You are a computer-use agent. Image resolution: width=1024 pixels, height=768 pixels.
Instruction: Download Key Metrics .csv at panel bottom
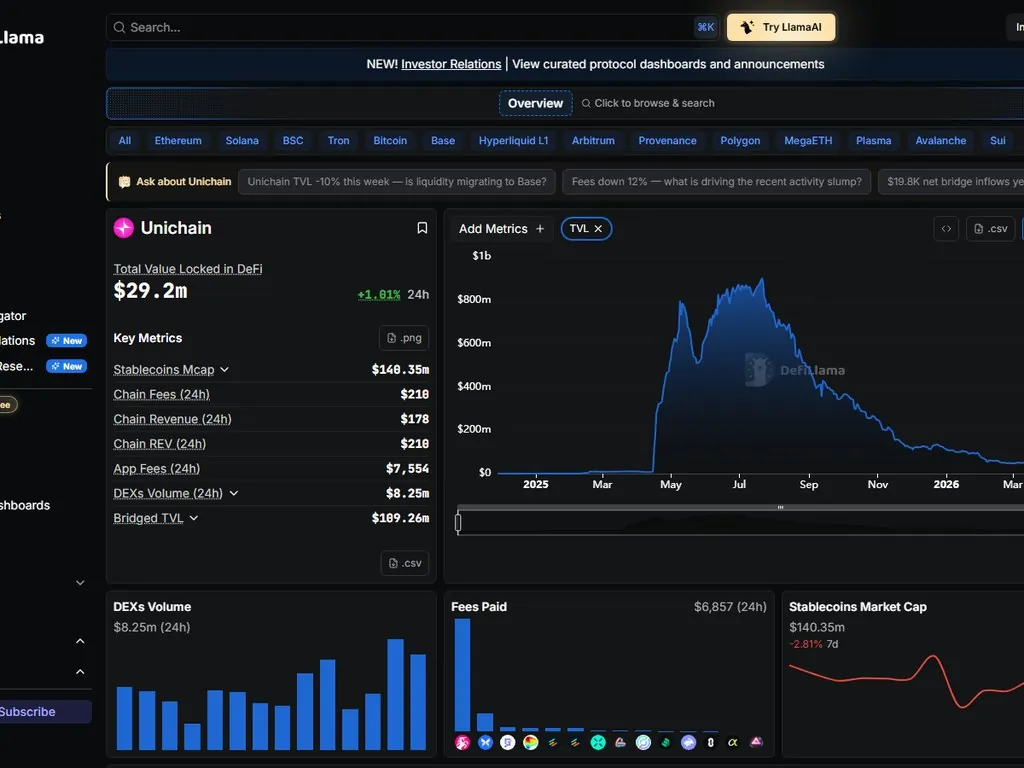[404, 563]
